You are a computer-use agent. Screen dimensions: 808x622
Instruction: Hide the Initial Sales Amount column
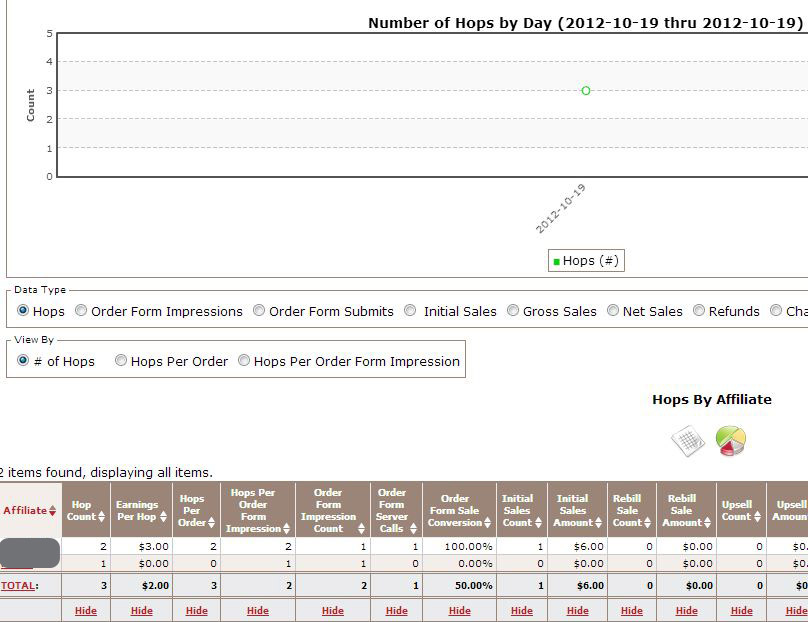[578, 610]
